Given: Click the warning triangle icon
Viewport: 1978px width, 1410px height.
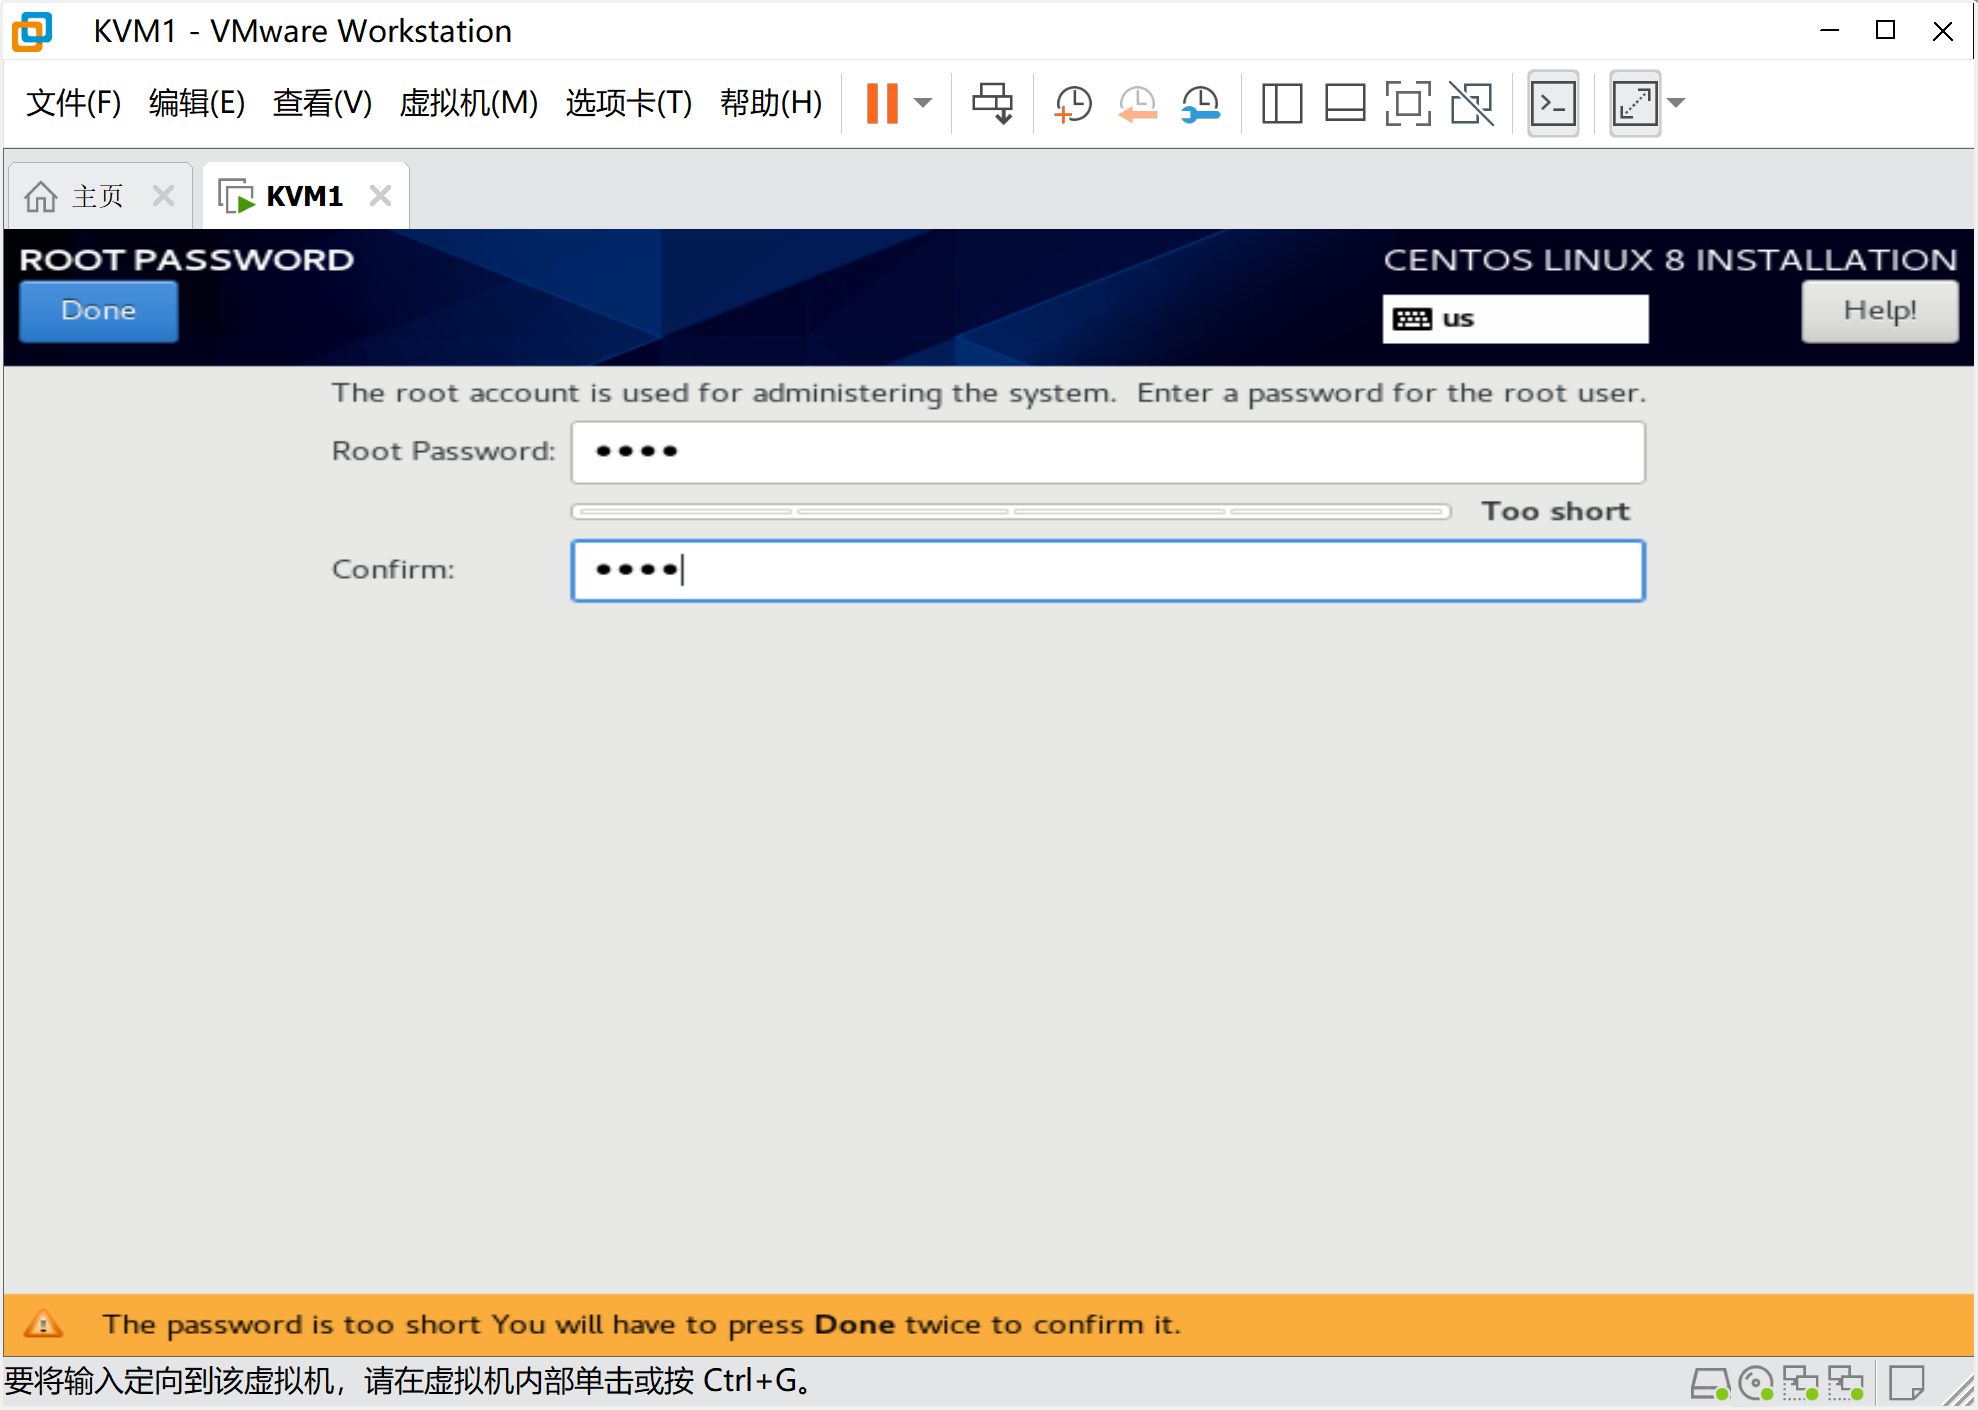Looking at the screenshot, I should (x=43, y=1324).
